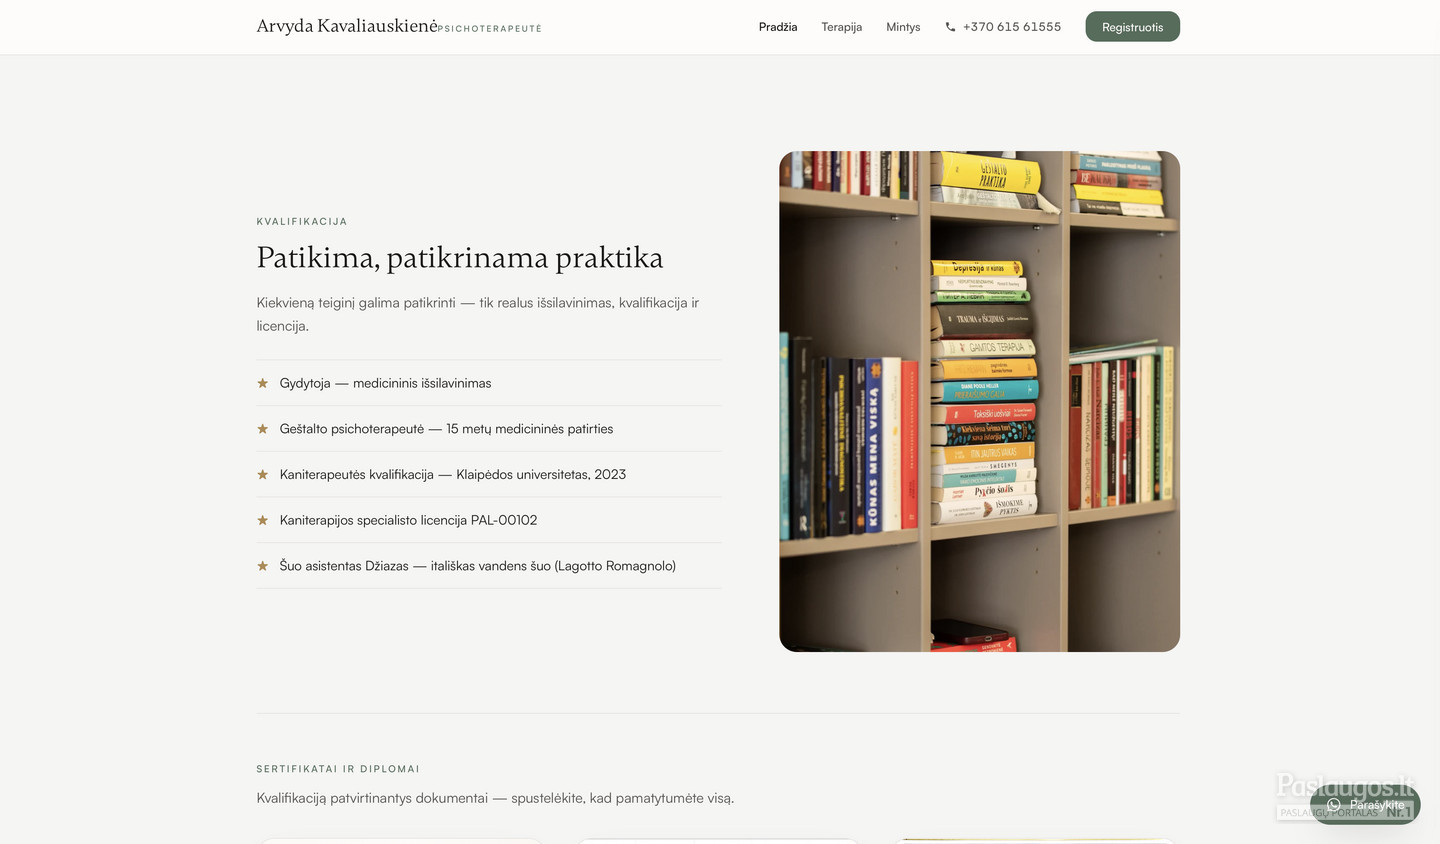Click the Arvyda Kavaliauskienė site logo
This screenshot has width=1440, height=844.
click(x=347, y=26)
